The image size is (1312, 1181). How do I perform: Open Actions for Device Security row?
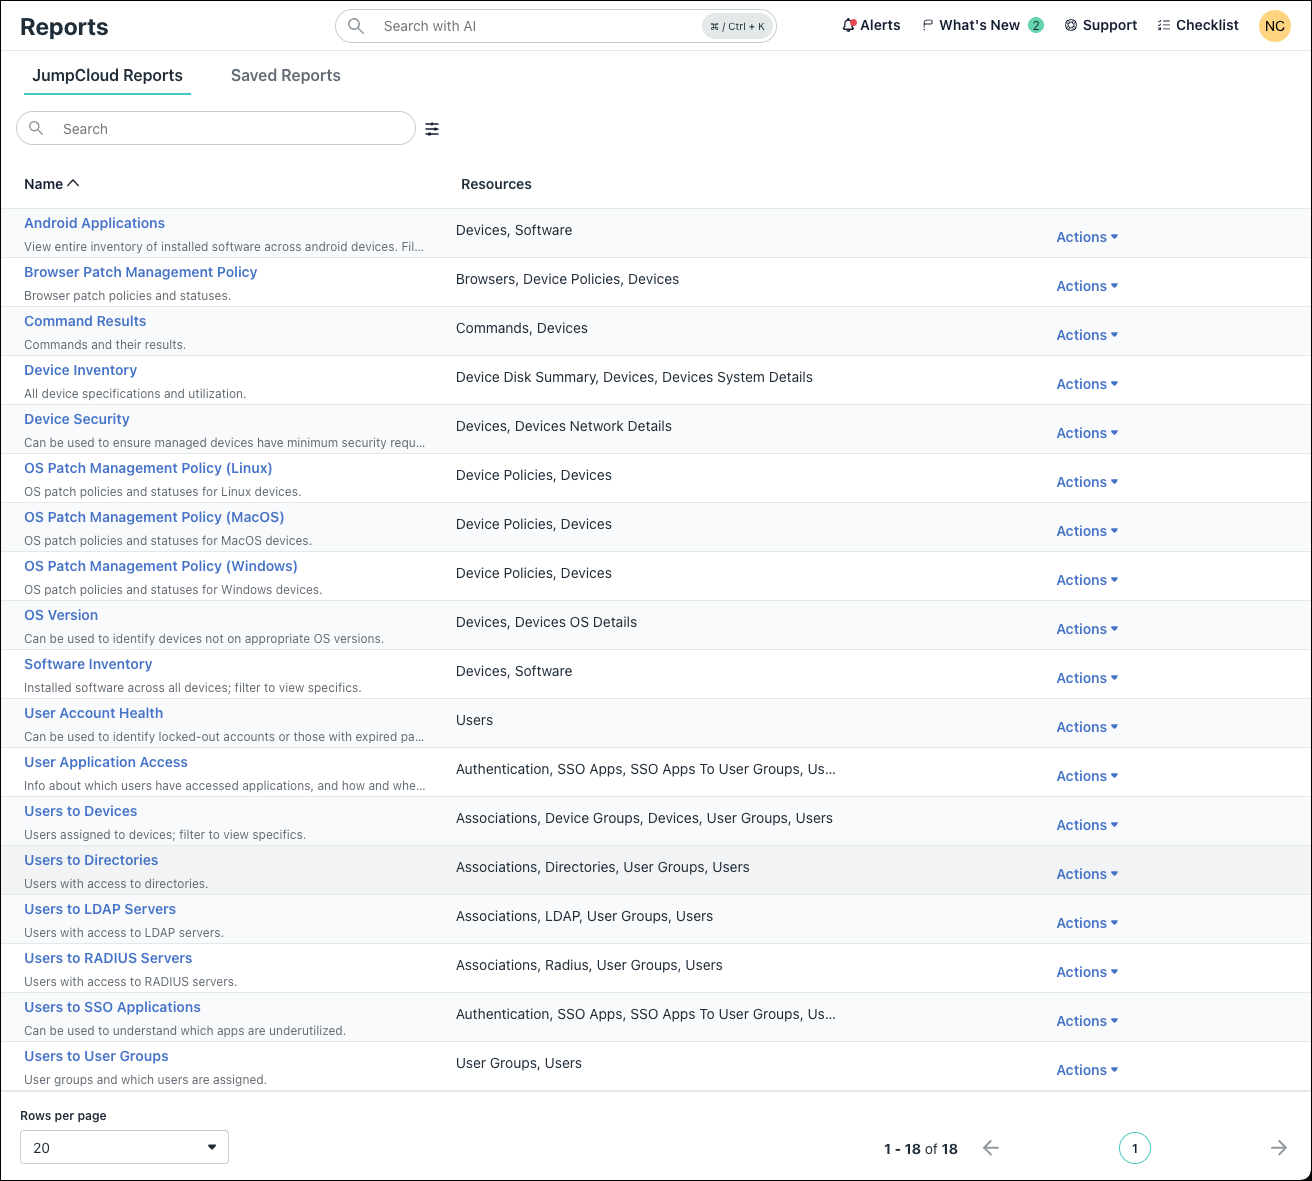(x=1087, y=433)
